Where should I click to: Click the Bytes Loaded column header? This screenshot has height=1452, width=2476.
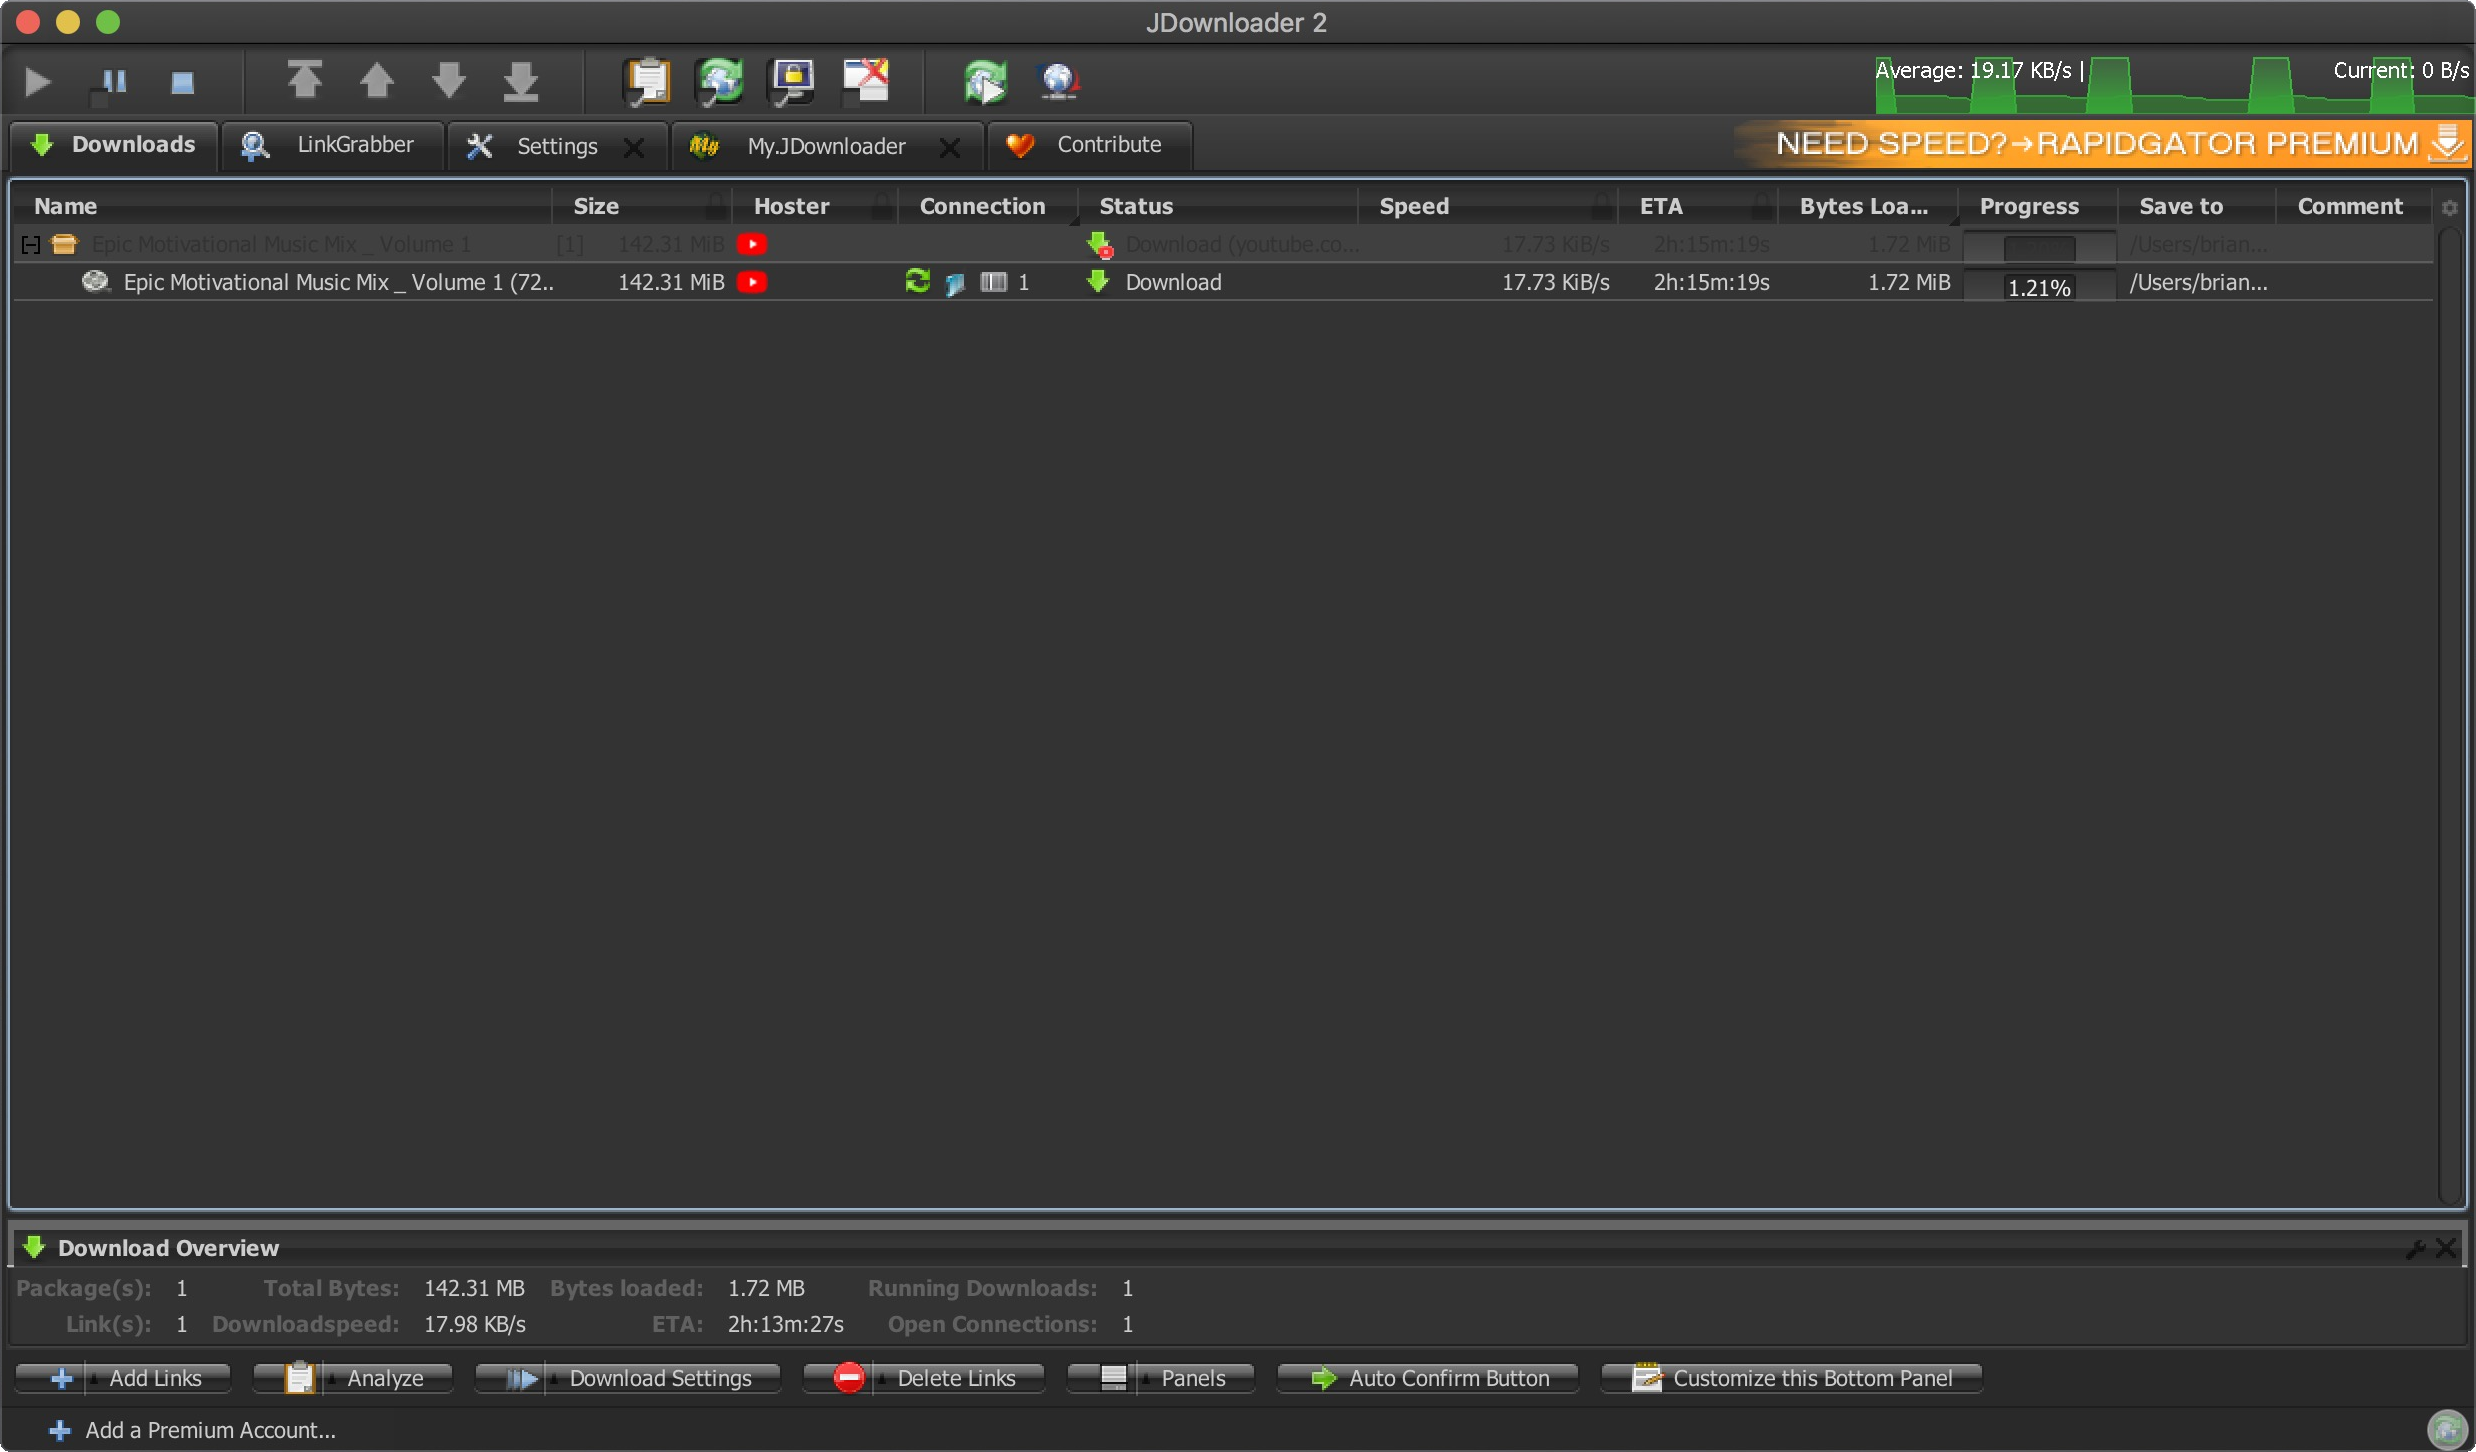(1869, 206)
